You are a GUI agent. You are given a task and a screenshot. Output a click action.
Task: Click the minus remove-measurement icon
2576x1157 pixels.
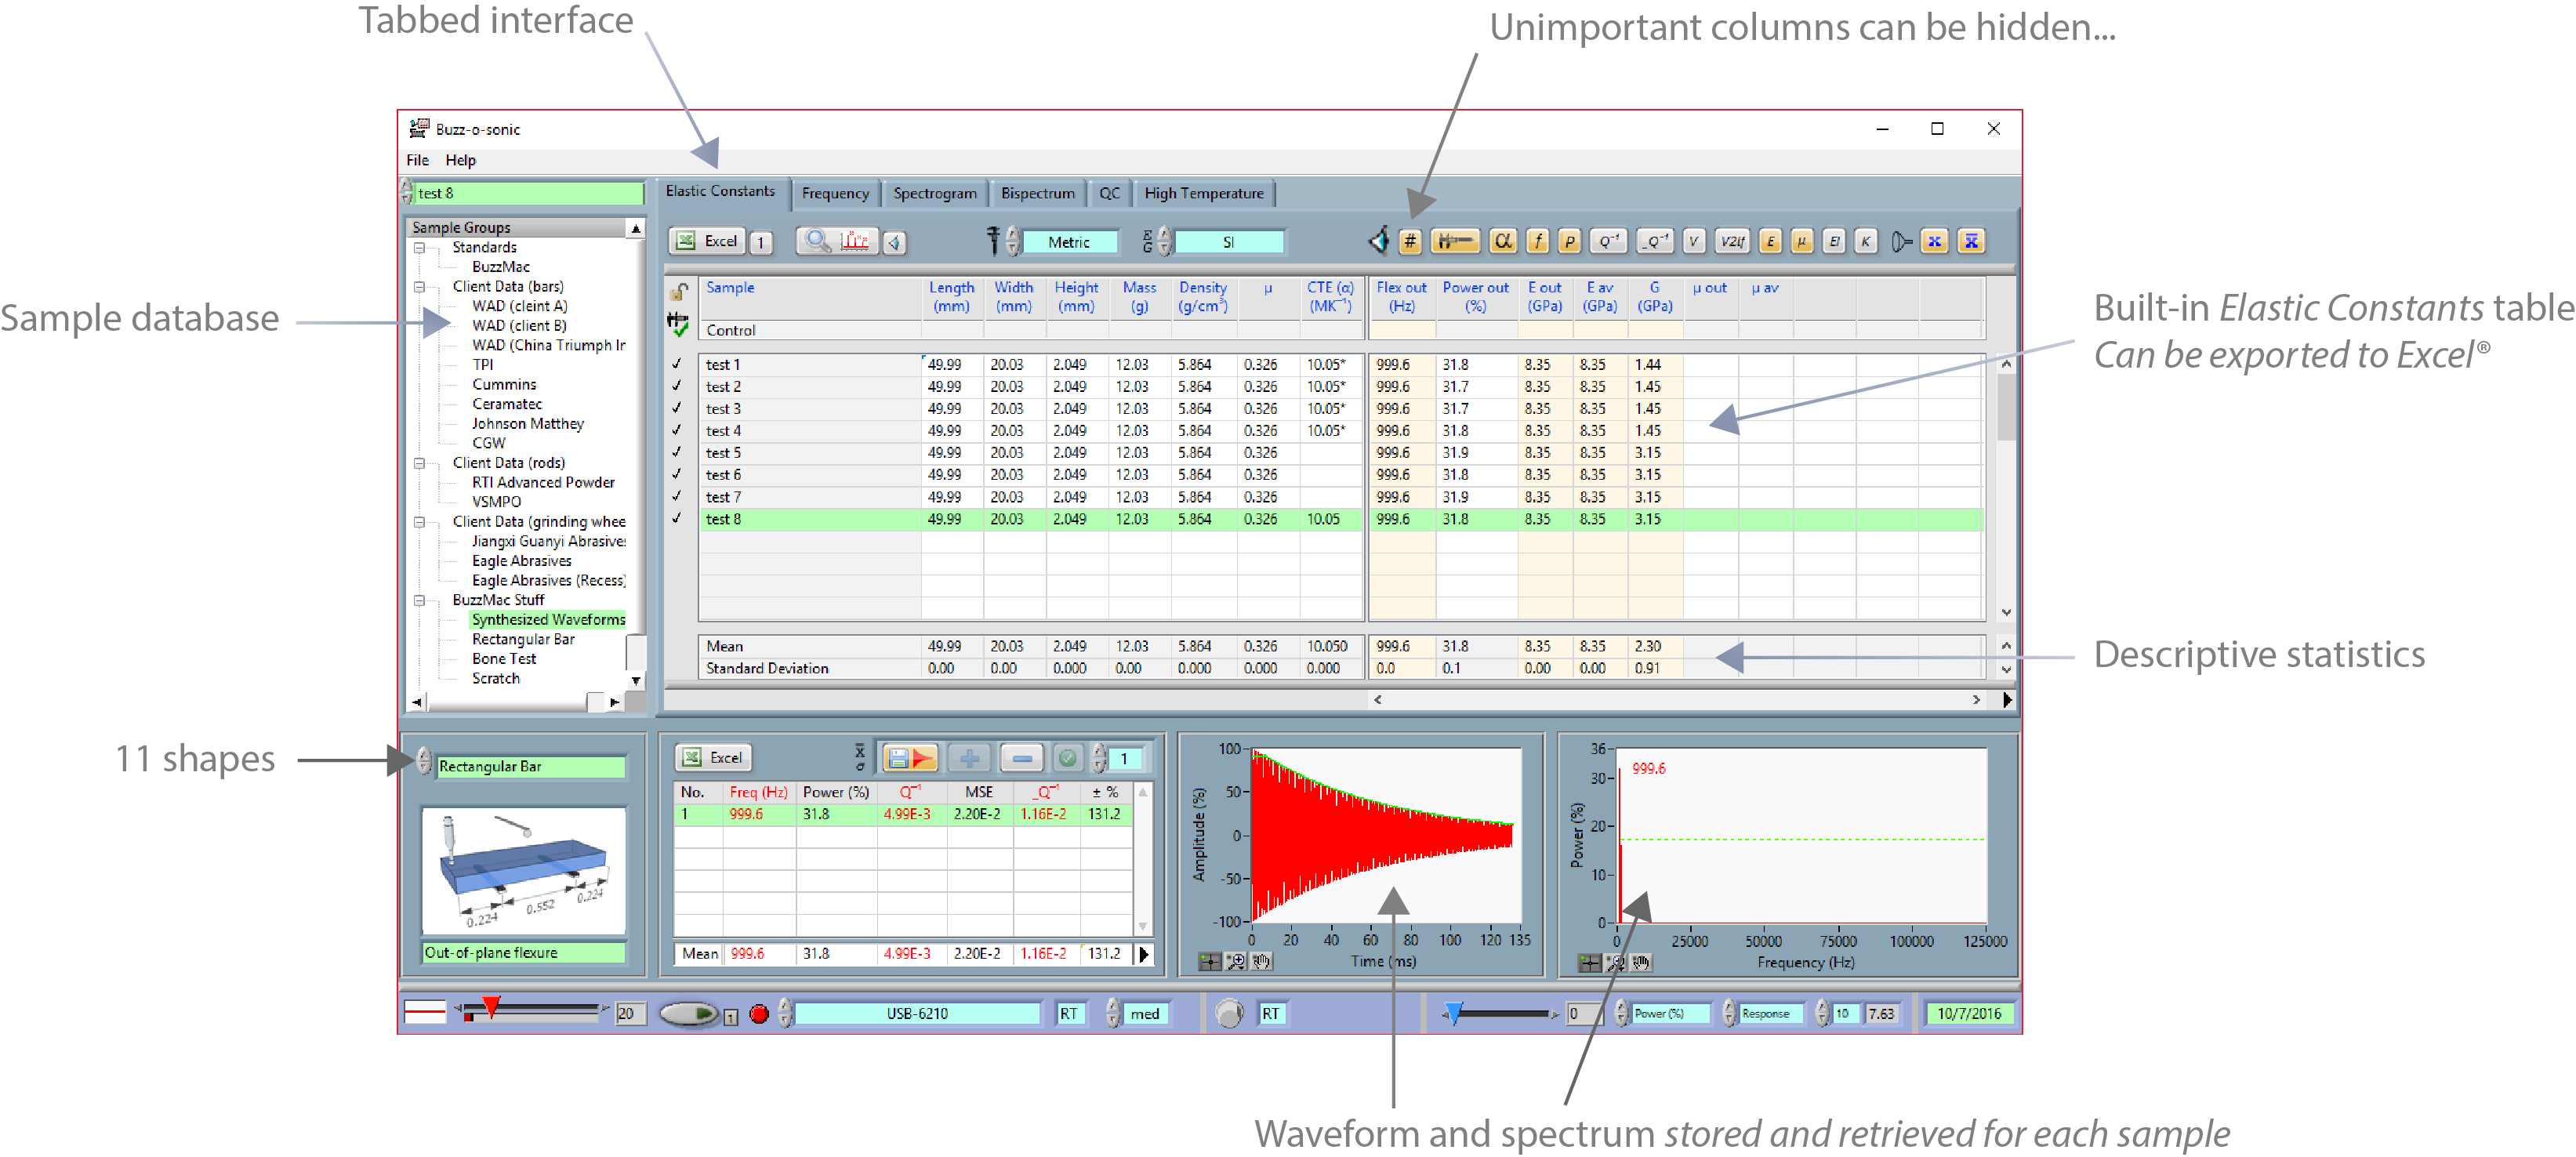click(1021, 758)
